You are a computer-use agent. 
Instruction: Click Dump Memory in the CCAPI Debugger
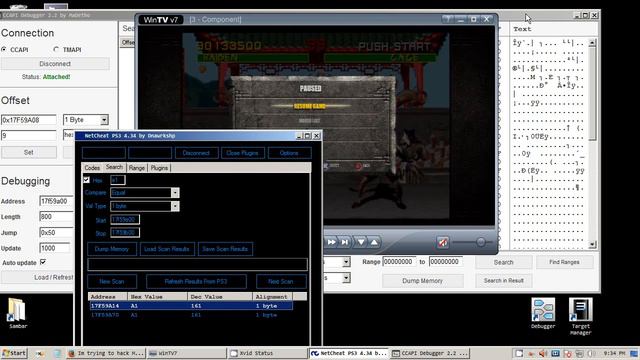click(422, 281)
